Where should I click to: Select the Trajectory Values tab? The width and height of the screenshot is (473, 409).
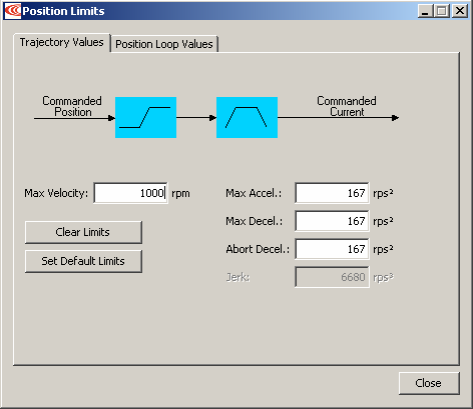62,42
